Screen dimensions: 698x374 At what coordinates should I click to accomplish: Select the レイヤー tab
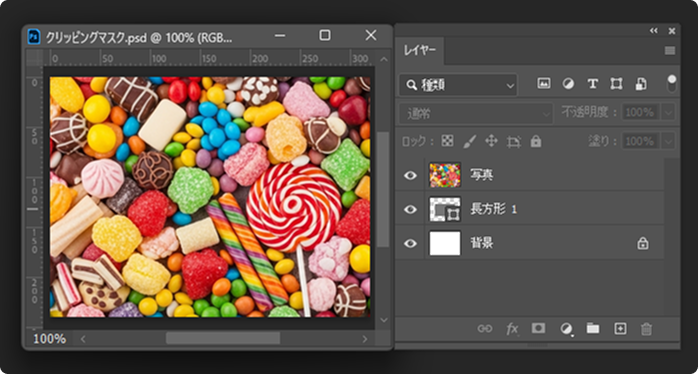click(420, 51)
